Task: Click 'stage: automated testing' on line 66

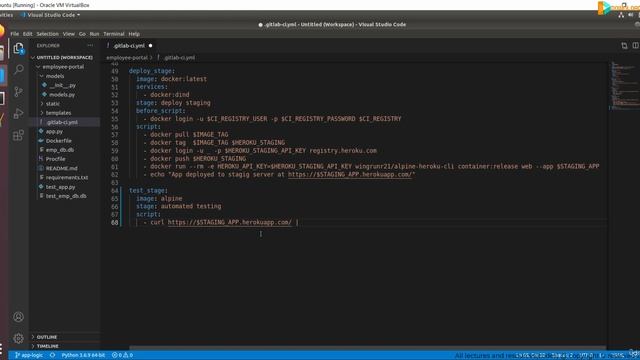Action: coord(178,207)
